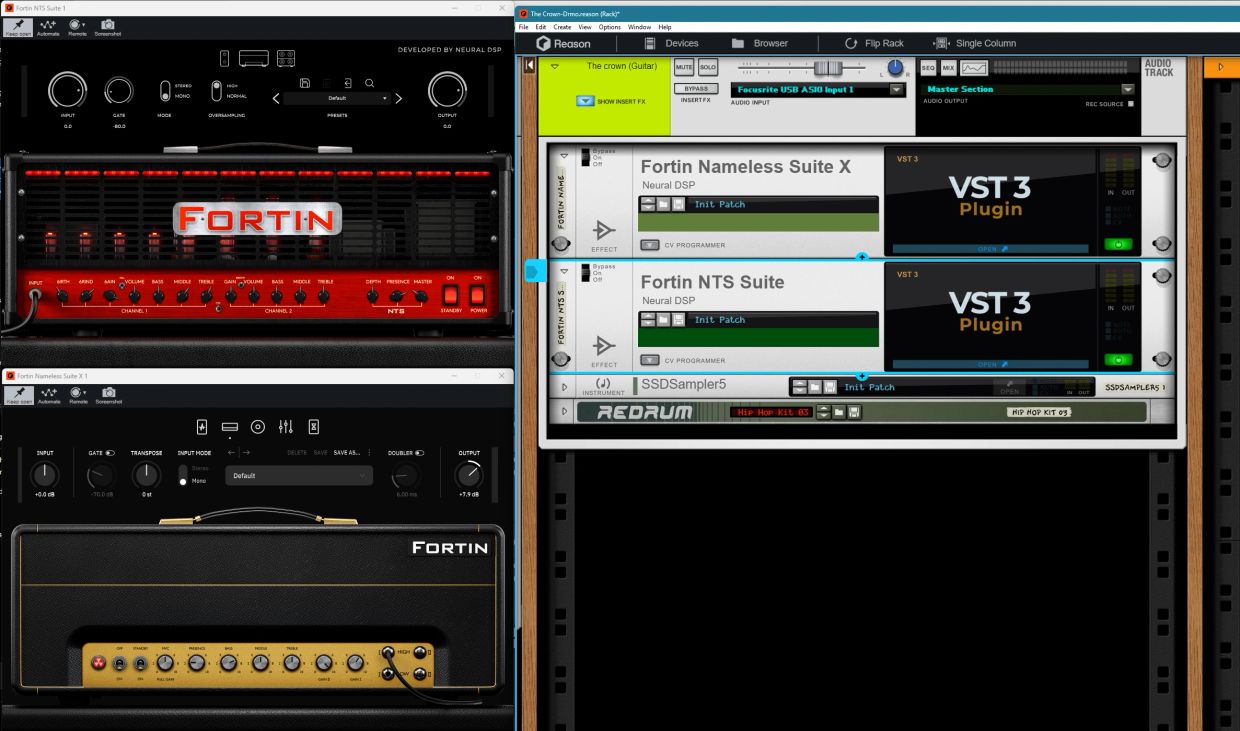This screenshot has height=731, width=1240.
Task: Select pedal section icon in NTS Suite
Action: pyautogui.click(x=225, y=59)
